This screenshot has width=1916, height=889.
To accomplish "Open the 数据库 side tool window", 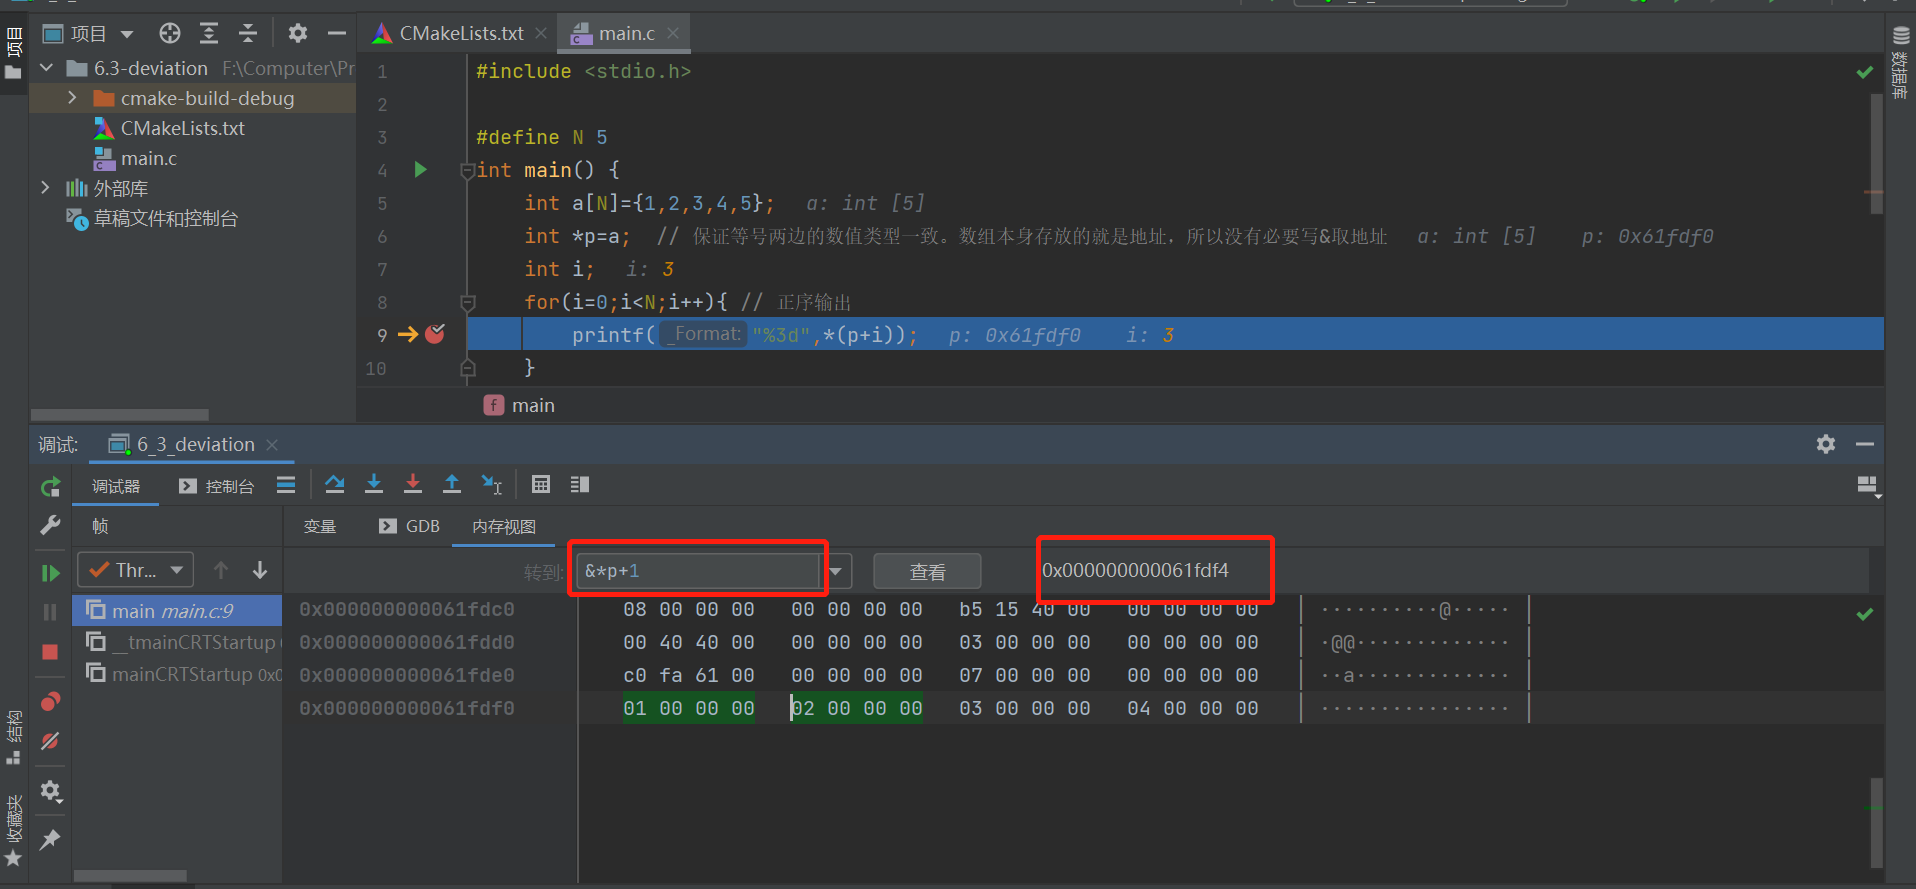I will [1900, 62].
